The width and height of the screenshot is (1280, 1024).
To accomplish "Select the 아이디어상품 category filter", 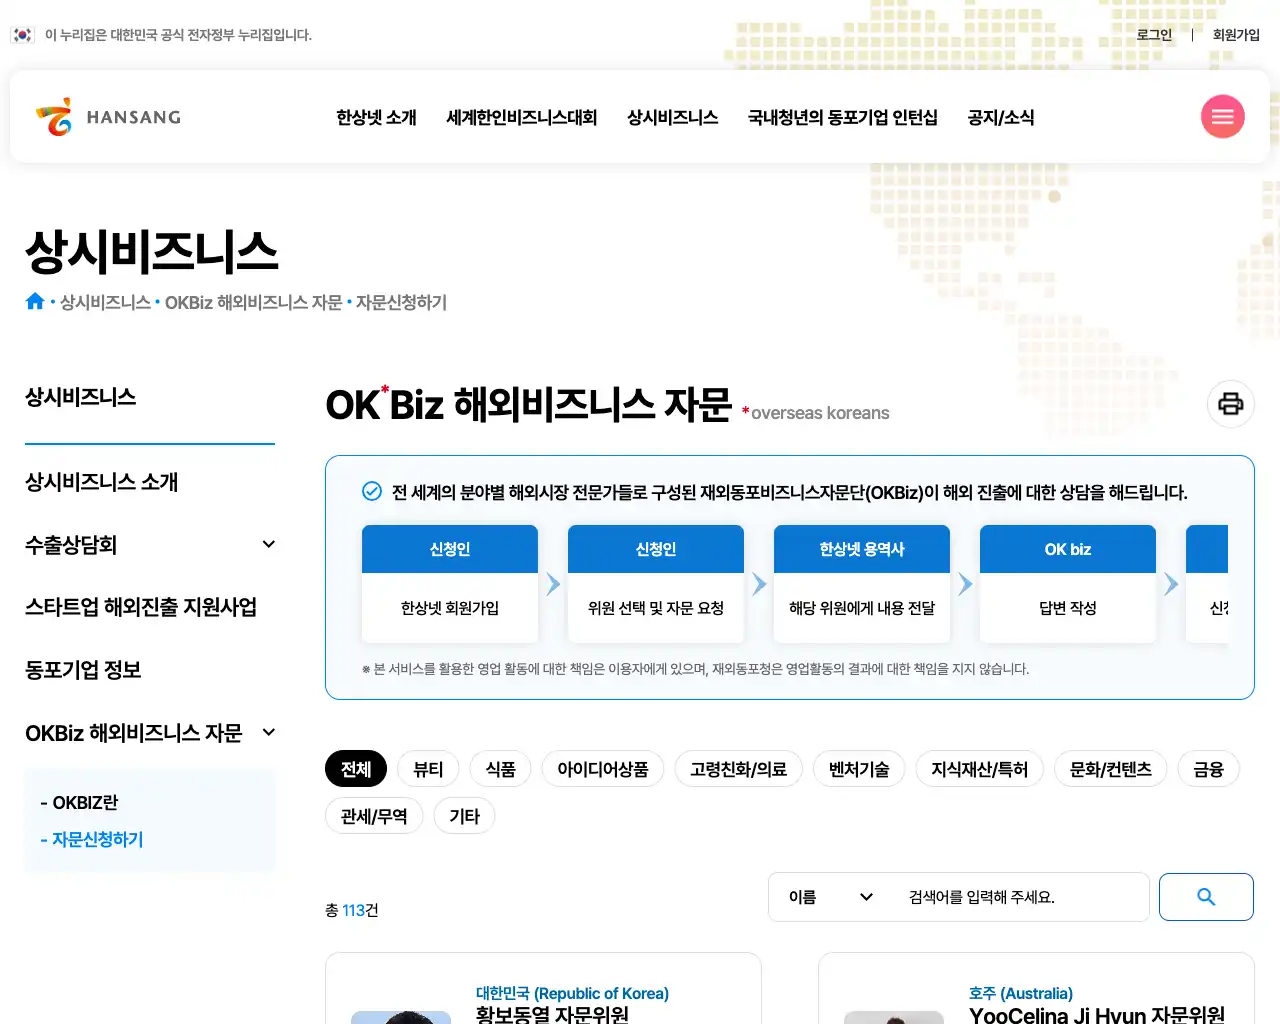I will 603,769.
